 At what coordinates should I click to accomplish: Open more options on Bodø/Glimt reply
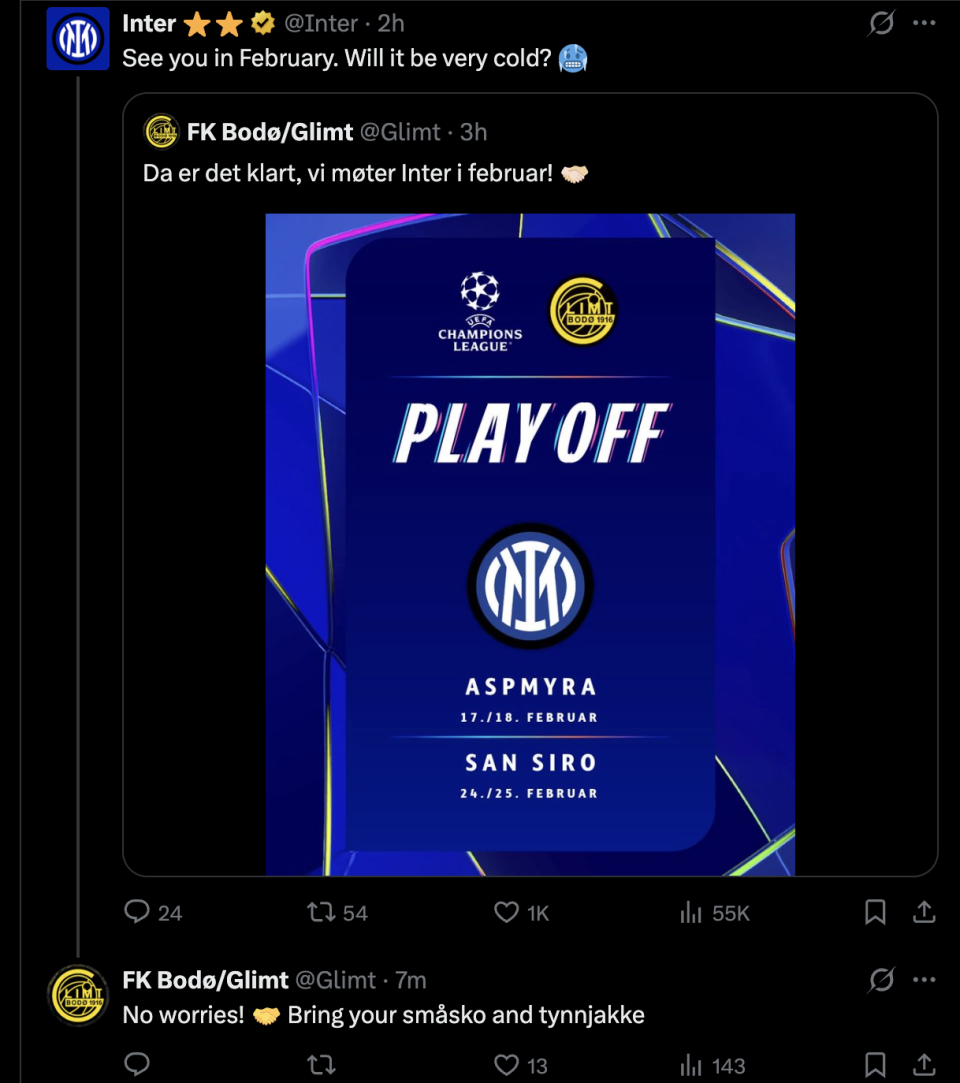point(925,980)
